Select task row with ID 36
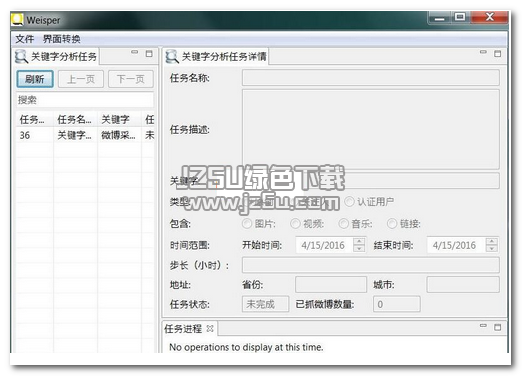 coord(85,135)
